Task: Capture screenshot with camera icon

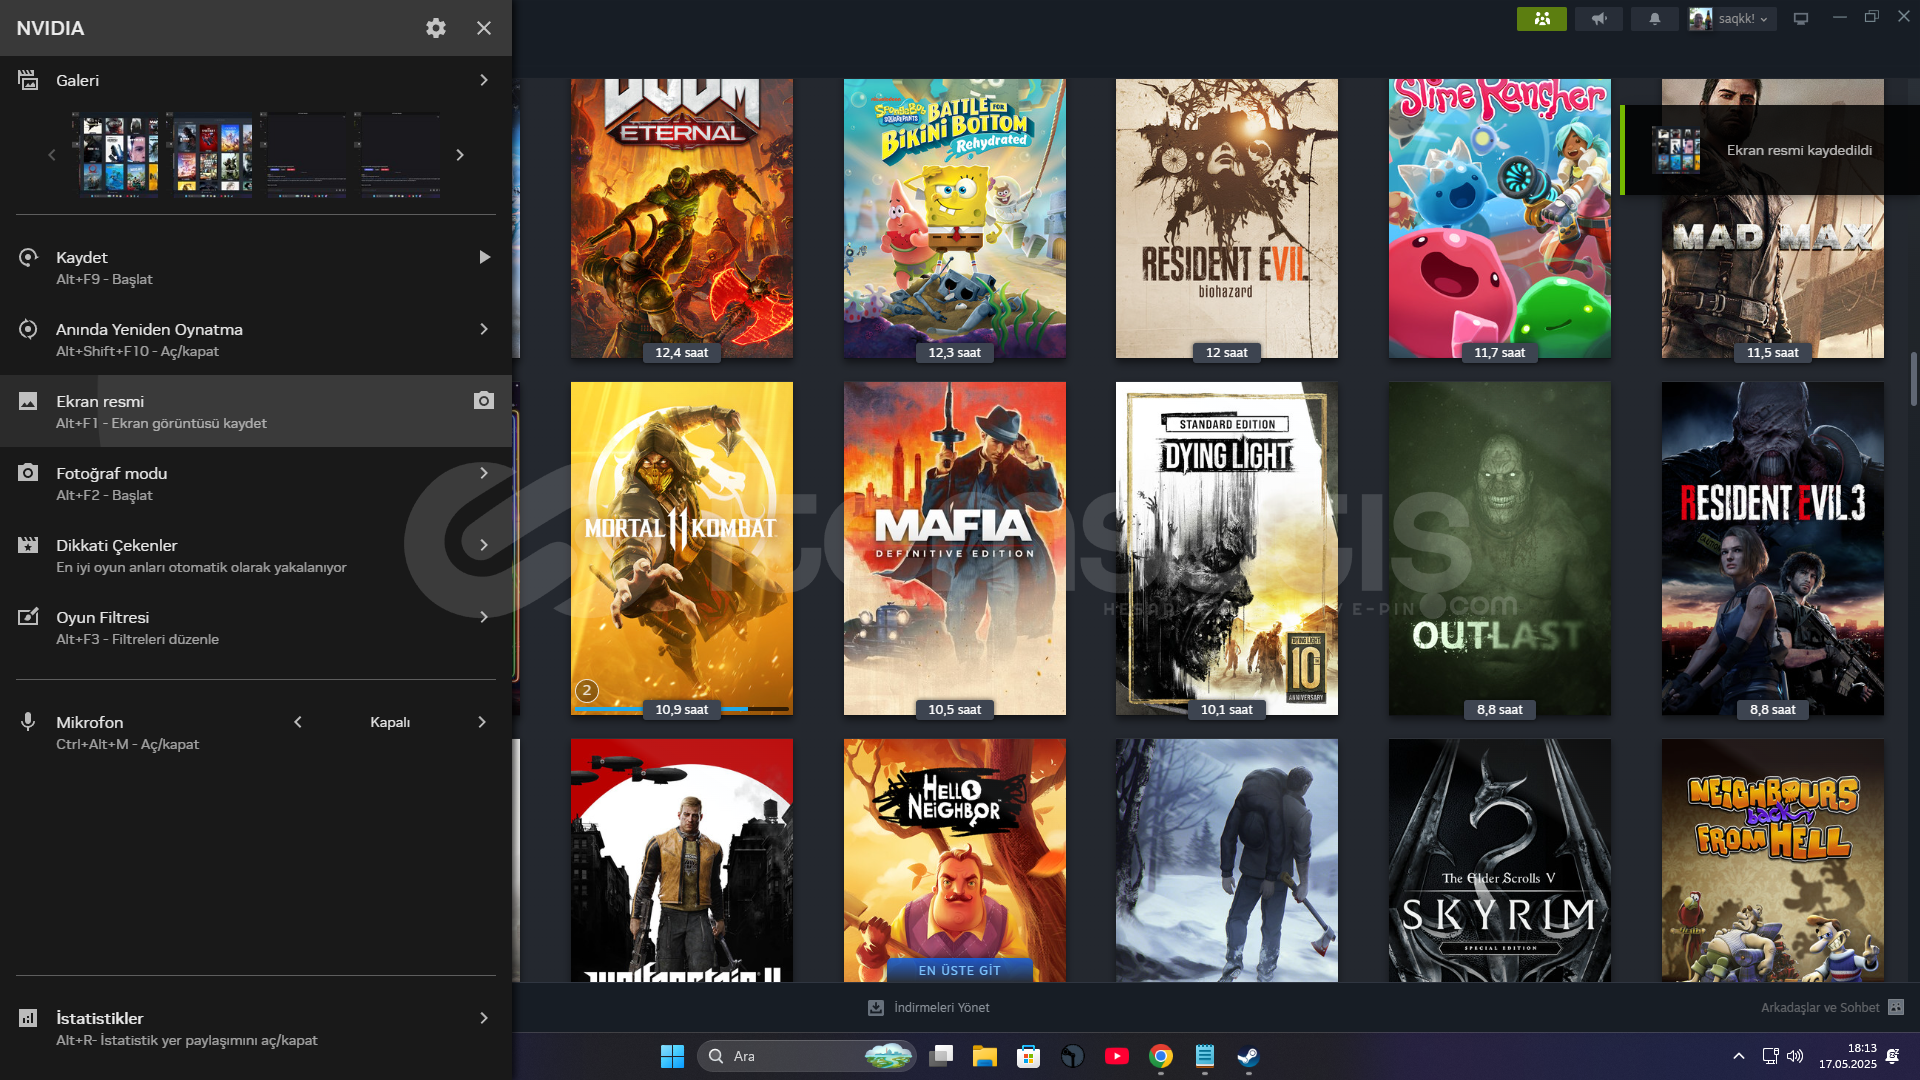Action: [484, 401]
